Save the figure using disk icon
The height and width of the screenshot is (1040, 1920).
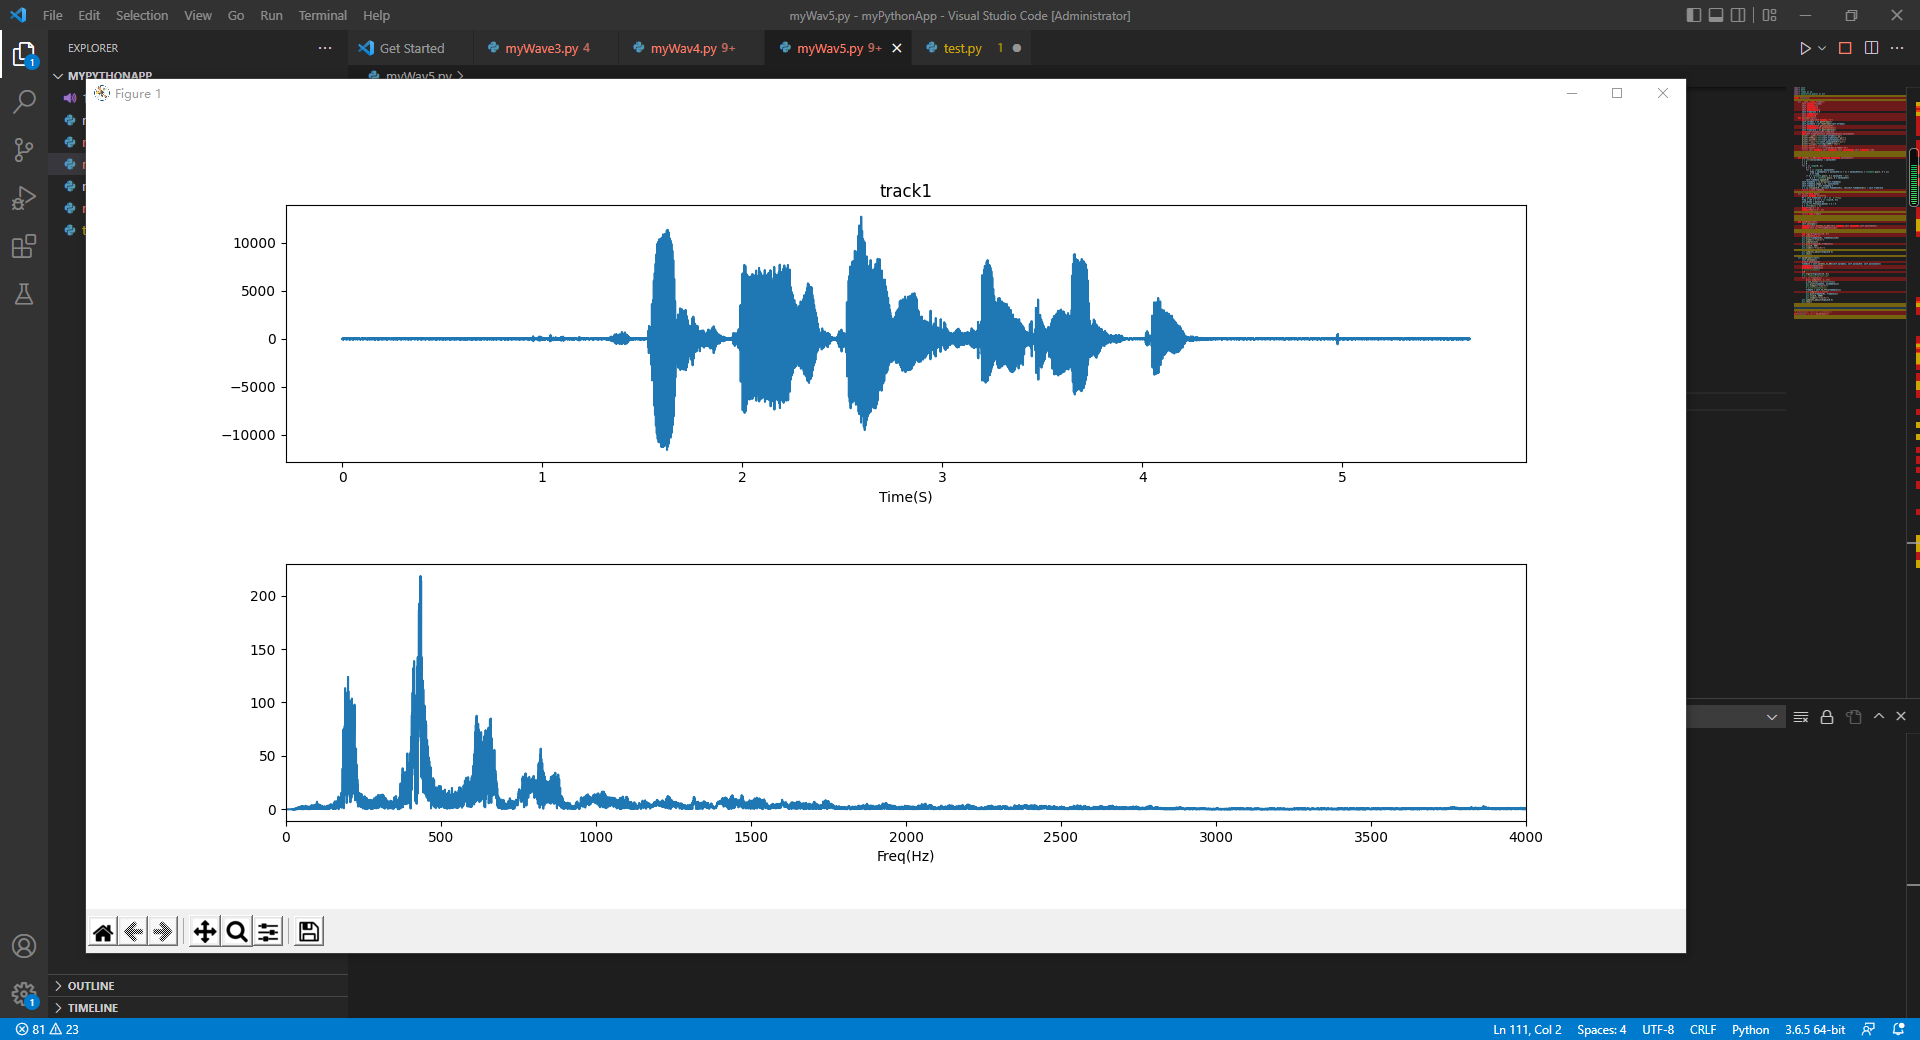pos(309,932)
